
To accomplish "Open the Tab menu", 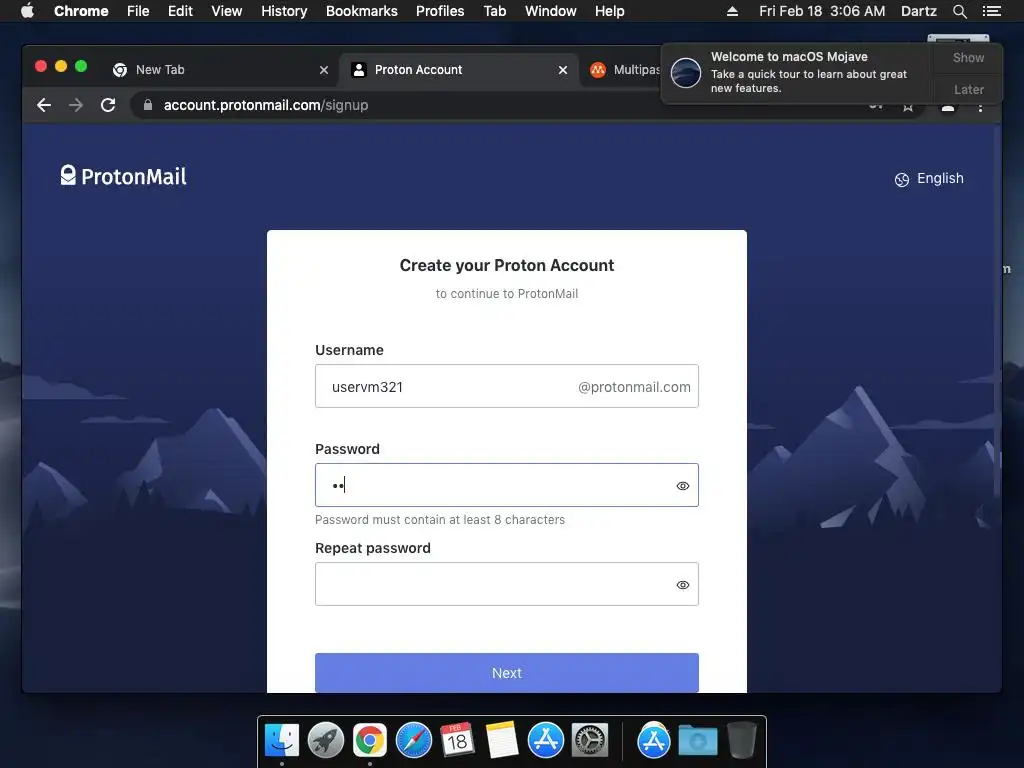I will coord(494,11).
